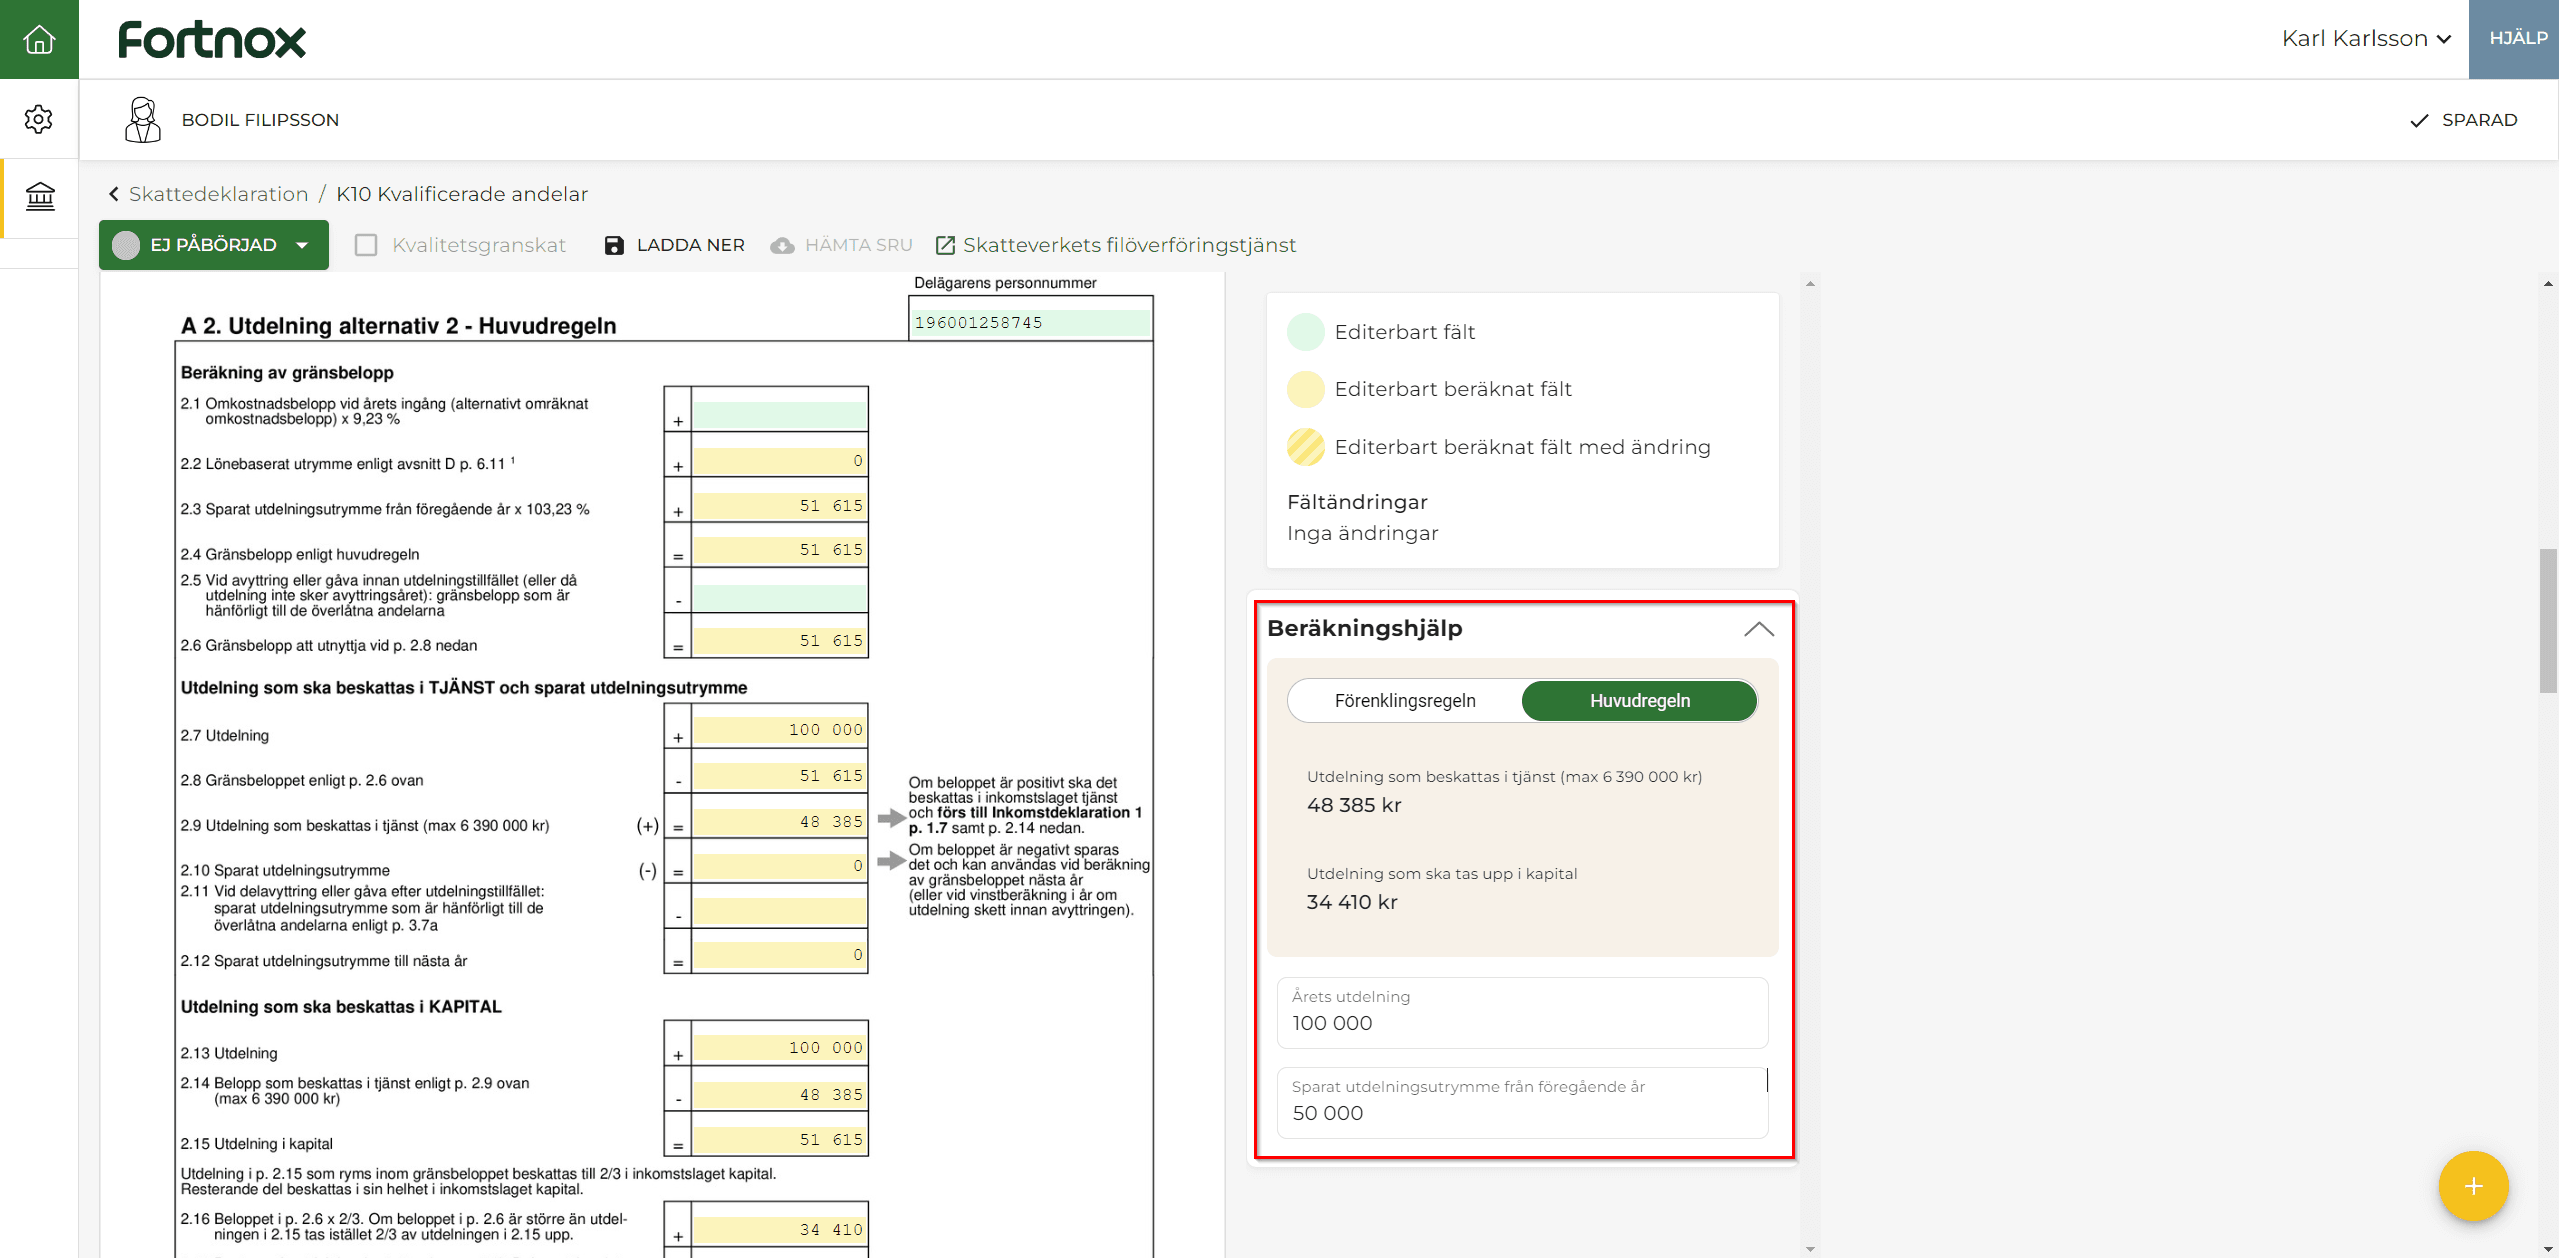Click the 34 410 kr result

[1352, 902]
